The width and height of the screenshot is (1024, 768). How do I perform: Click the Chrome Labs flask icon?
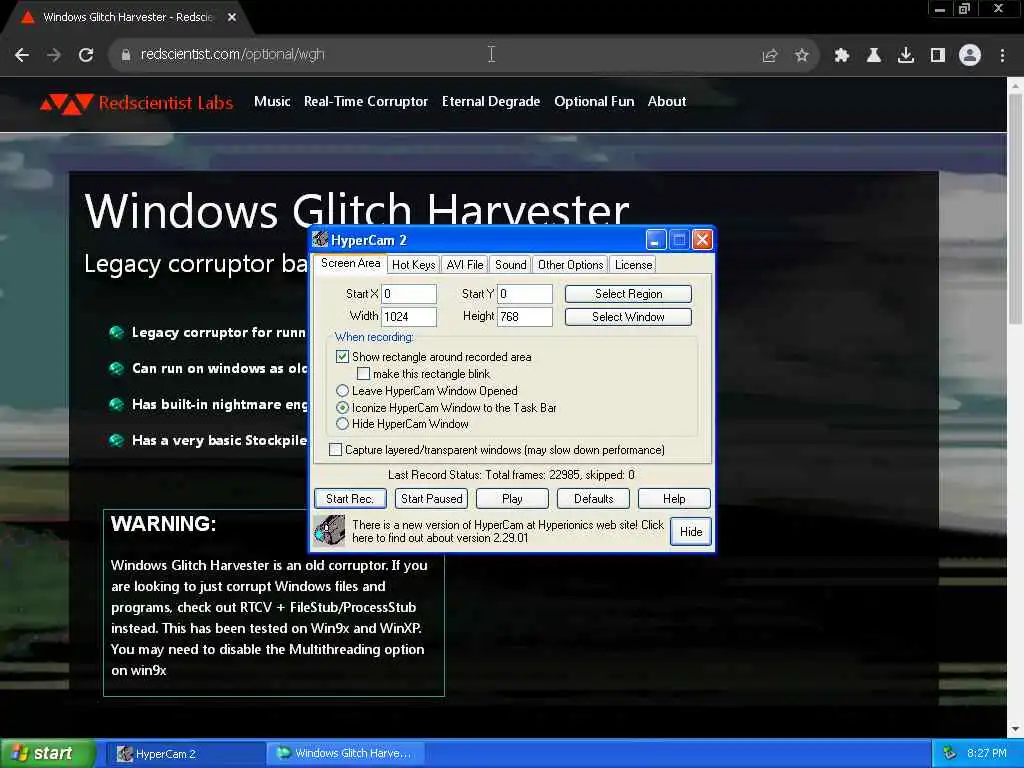pos(874,56)
